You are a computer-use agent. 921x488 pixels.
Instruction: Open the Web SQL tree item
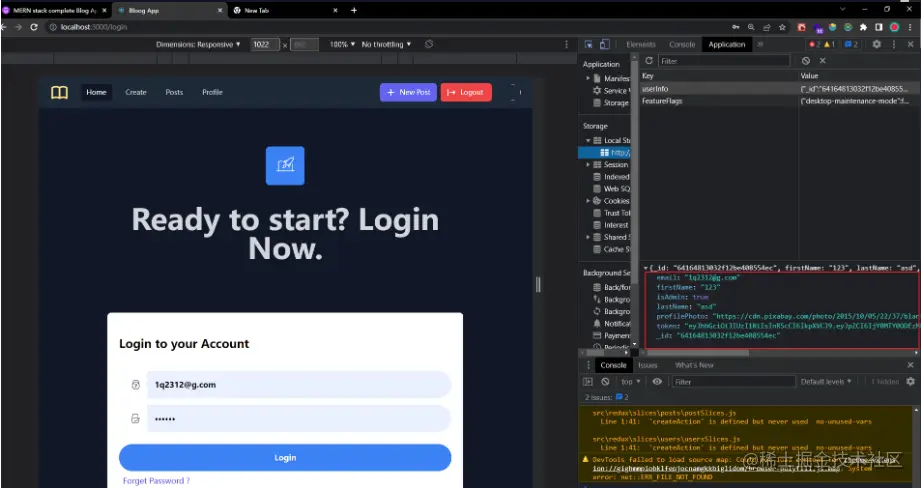point(611,189)
